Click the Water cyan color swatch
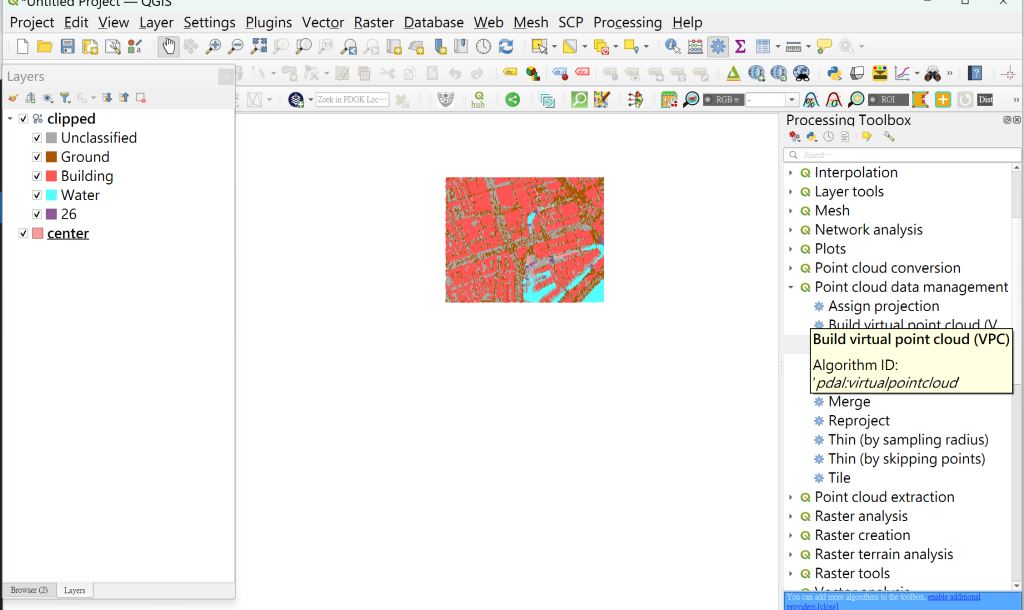This screenshot has height=610, width=1024. 52,195
